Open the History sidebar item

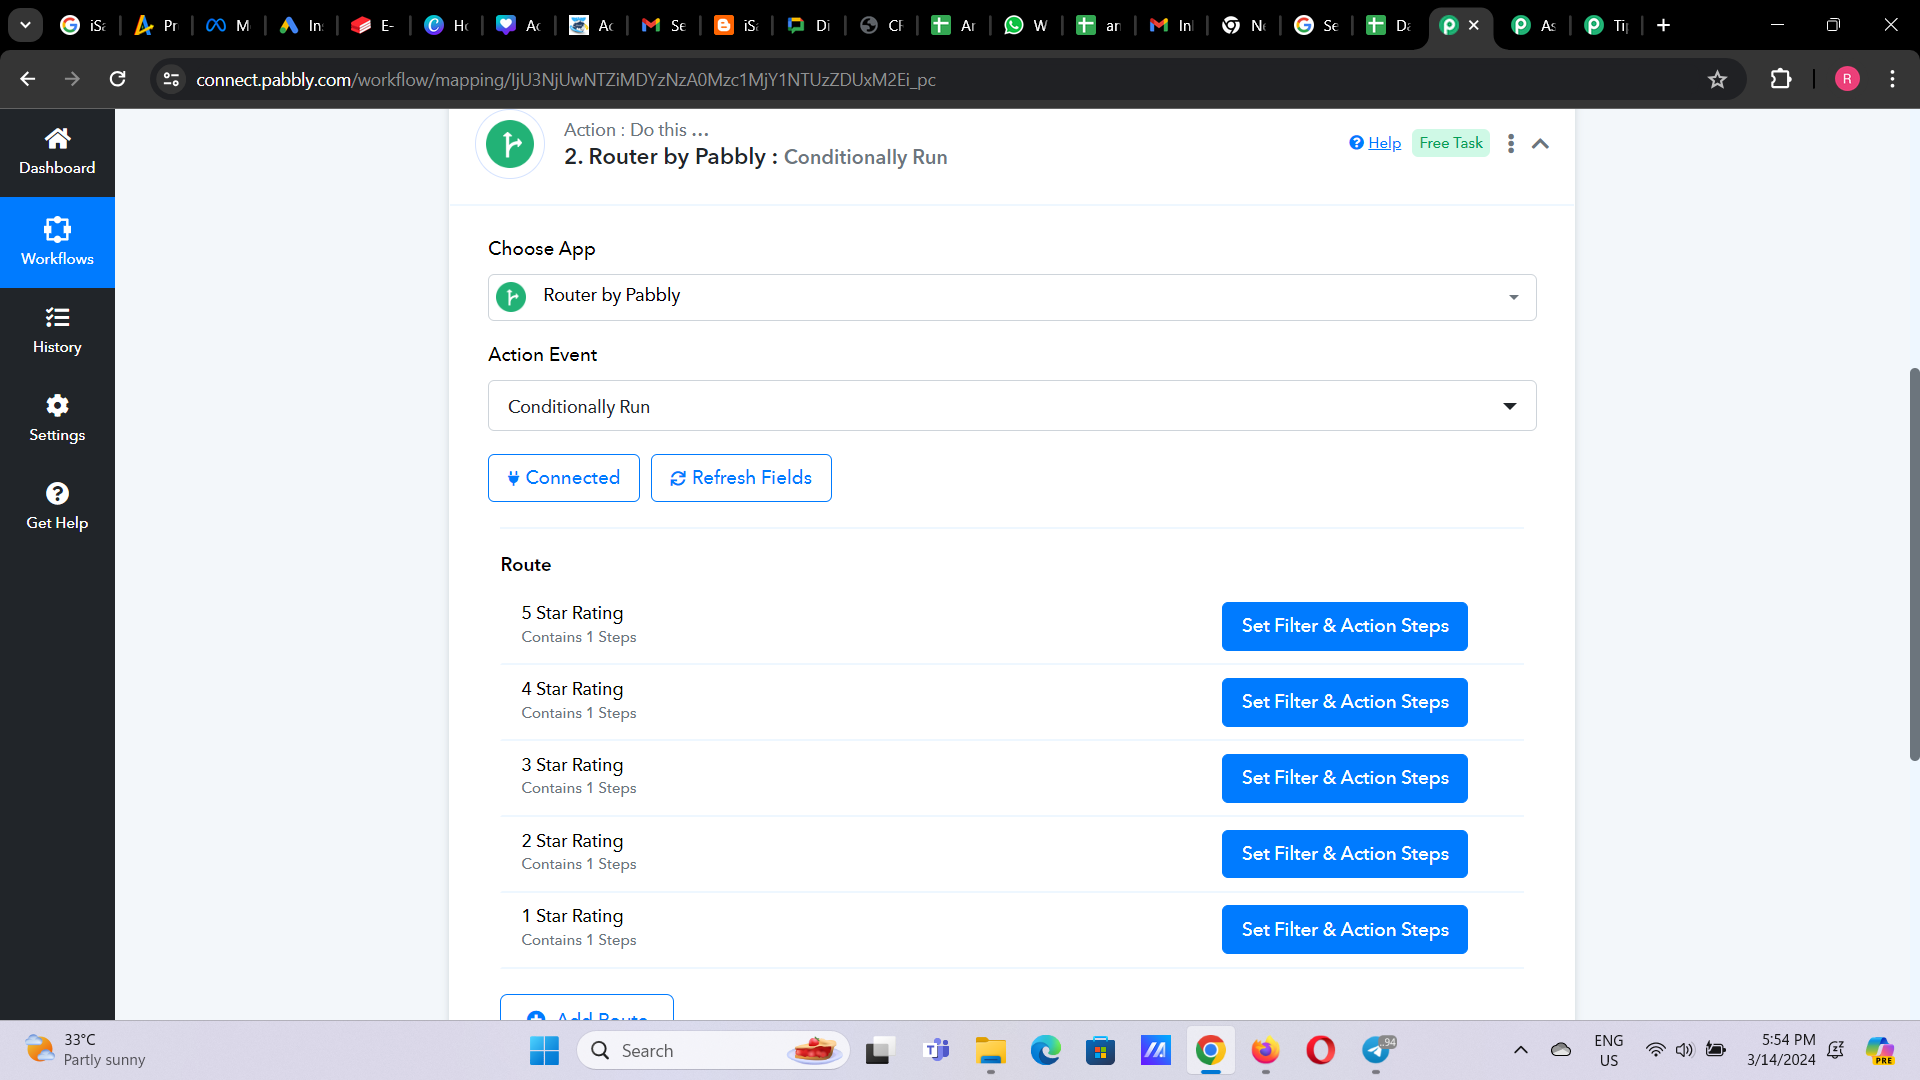tap(57, 331)
